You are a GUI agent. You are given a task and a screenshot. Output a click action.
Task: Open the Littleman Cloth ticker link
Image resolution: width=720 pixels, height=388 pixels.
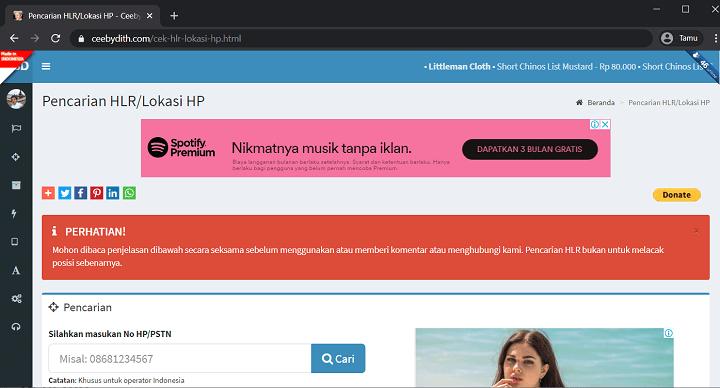(x=459, y=67)
